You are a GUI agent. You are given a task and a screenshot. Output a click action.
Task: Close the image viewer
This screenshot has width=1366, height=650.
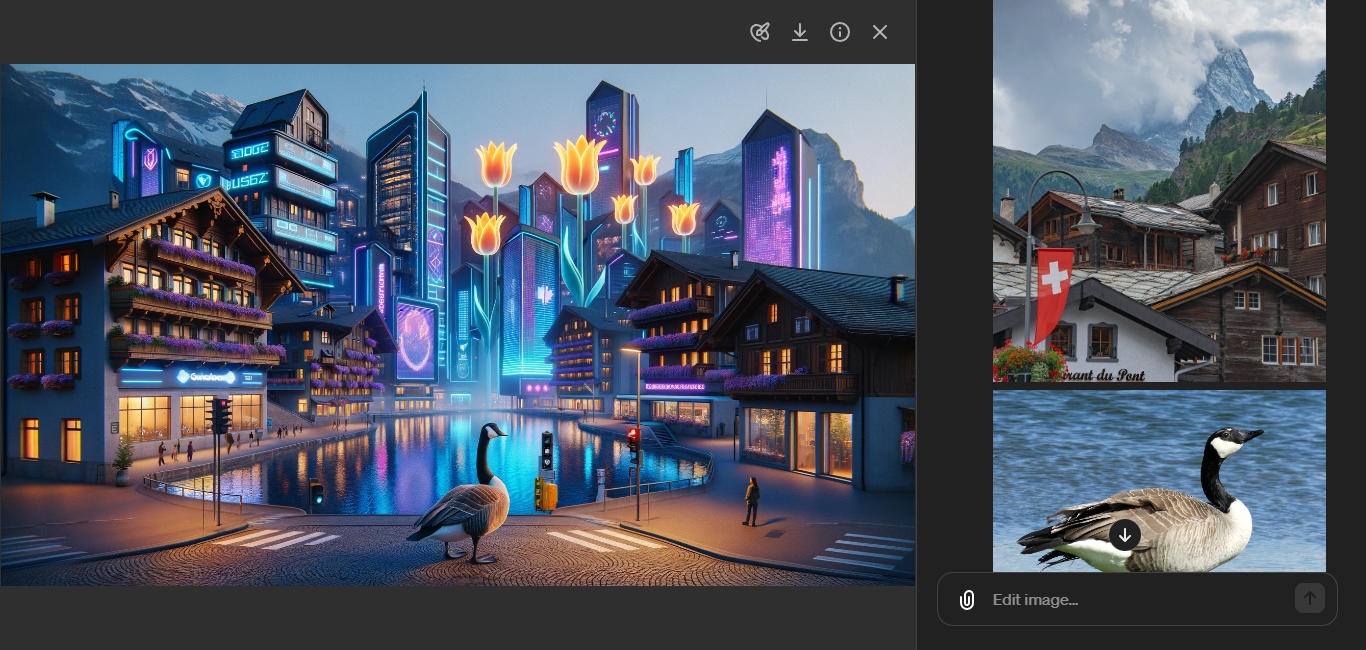coord(880,32)
